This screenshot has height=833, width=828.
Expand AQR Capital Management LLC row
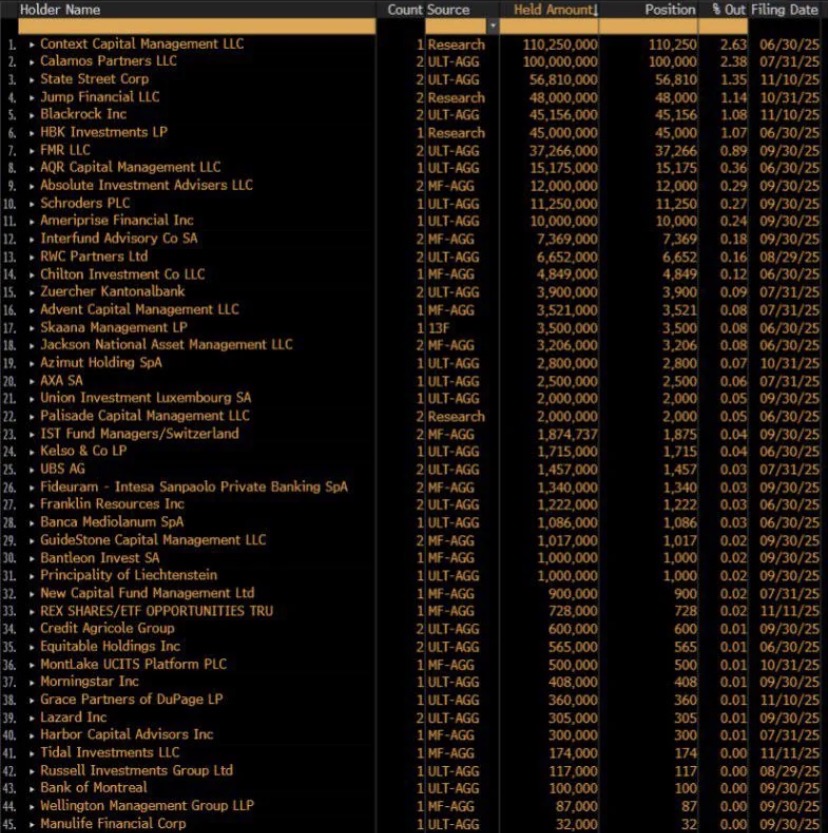click(x=32, y=168)
